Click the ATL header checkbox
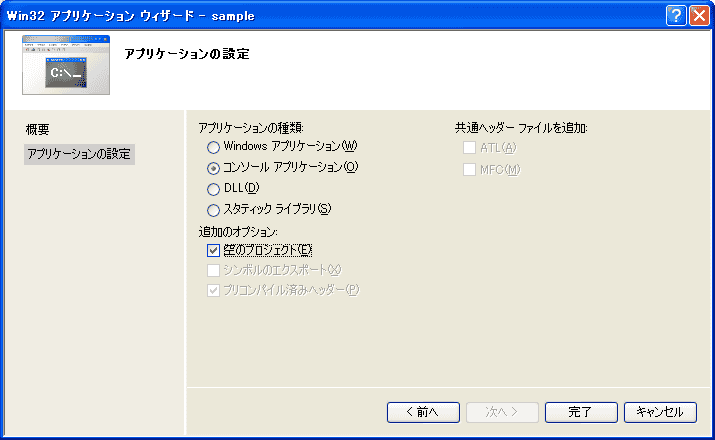This screenshot has height=440, width=715. (x=469, y=148)
